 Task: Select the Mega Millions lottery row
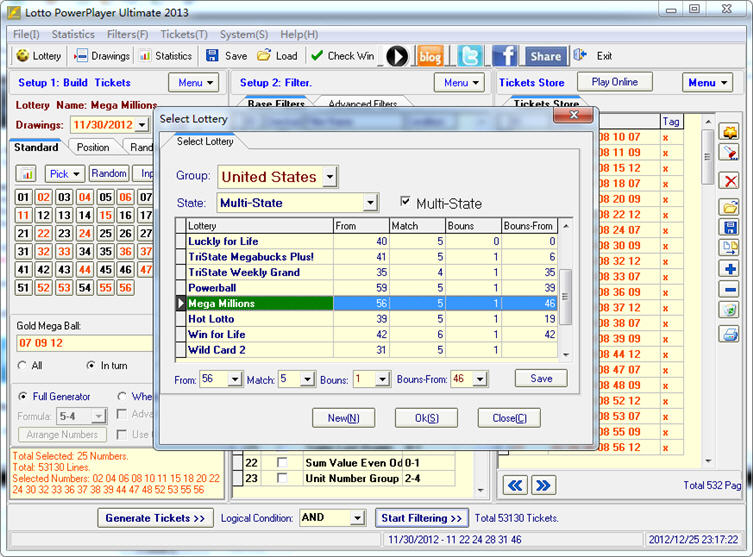point(366,303)
